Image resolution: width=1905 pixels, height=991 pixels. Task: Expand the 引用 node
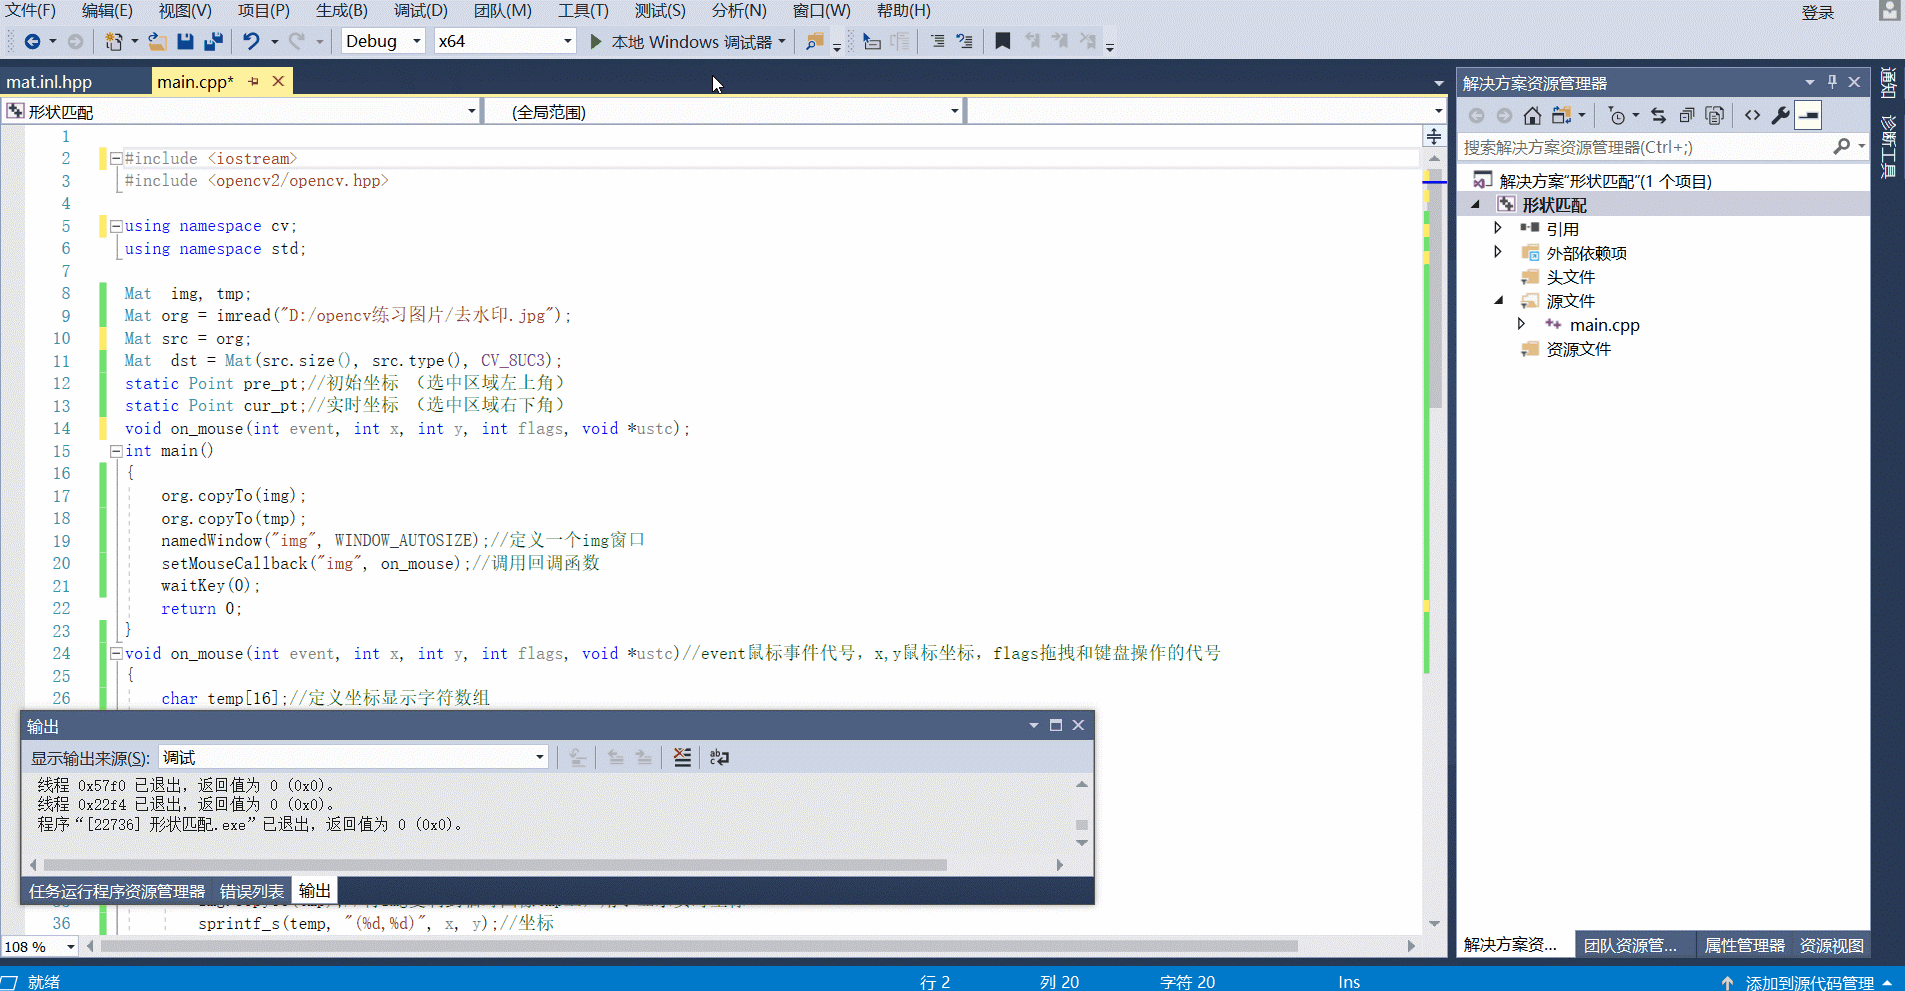coord(1498,228)
